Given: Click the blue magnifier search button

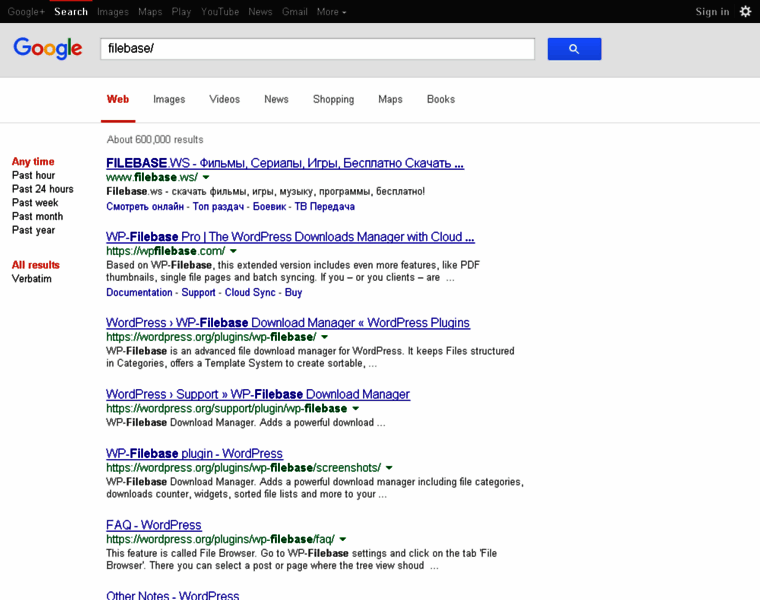Looking at the screenshot, I should coord(574,49).
